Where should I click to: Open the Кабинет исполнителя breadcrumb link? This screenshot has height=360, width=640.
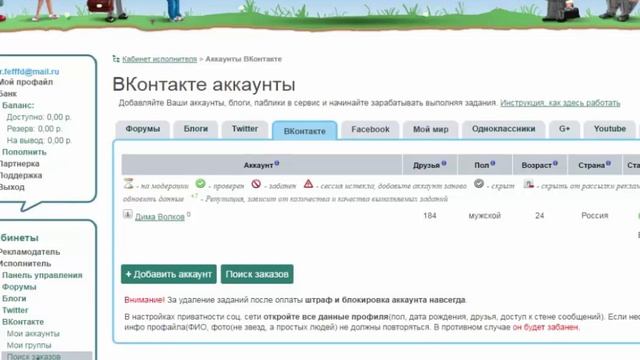pos(160,59)
